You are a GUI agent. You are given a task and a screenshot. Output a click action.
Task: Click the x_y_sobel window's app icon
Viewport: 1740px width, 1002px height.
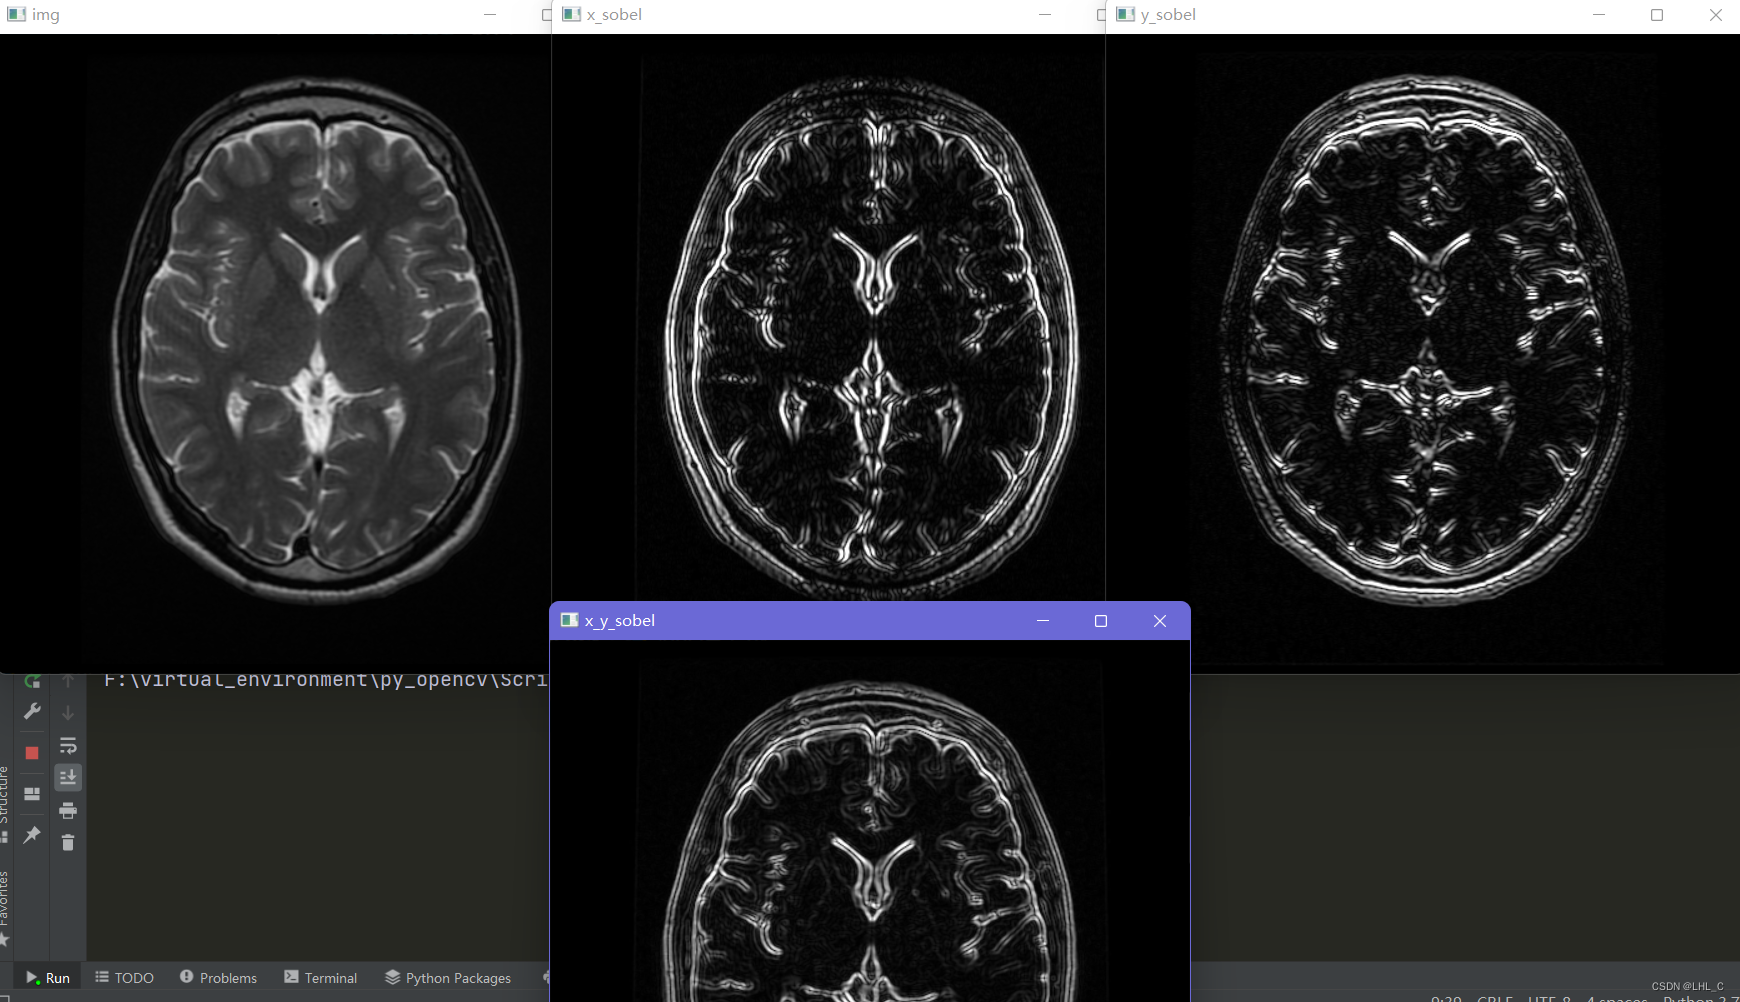tap(570, 620)
